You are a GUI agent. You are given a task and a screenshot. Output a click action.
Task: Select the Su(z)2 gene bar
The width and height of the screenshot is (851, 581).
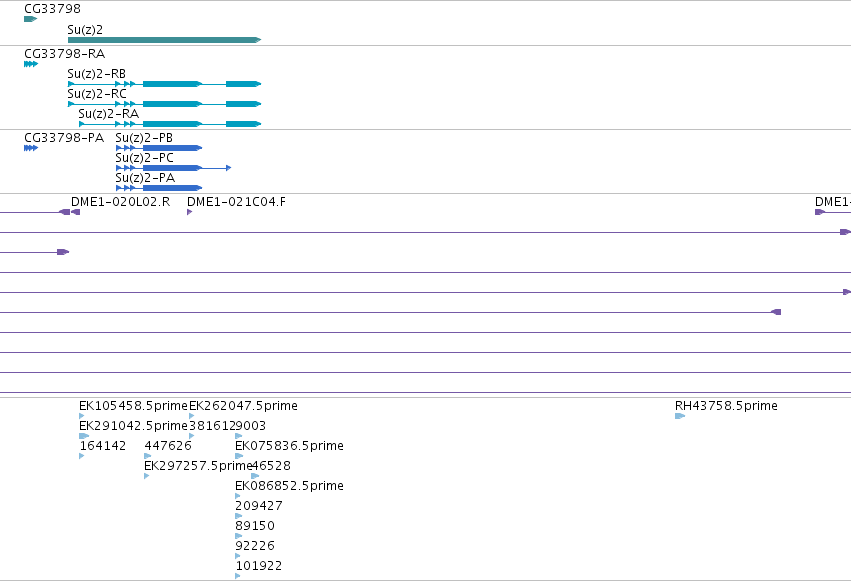[164, 40]
